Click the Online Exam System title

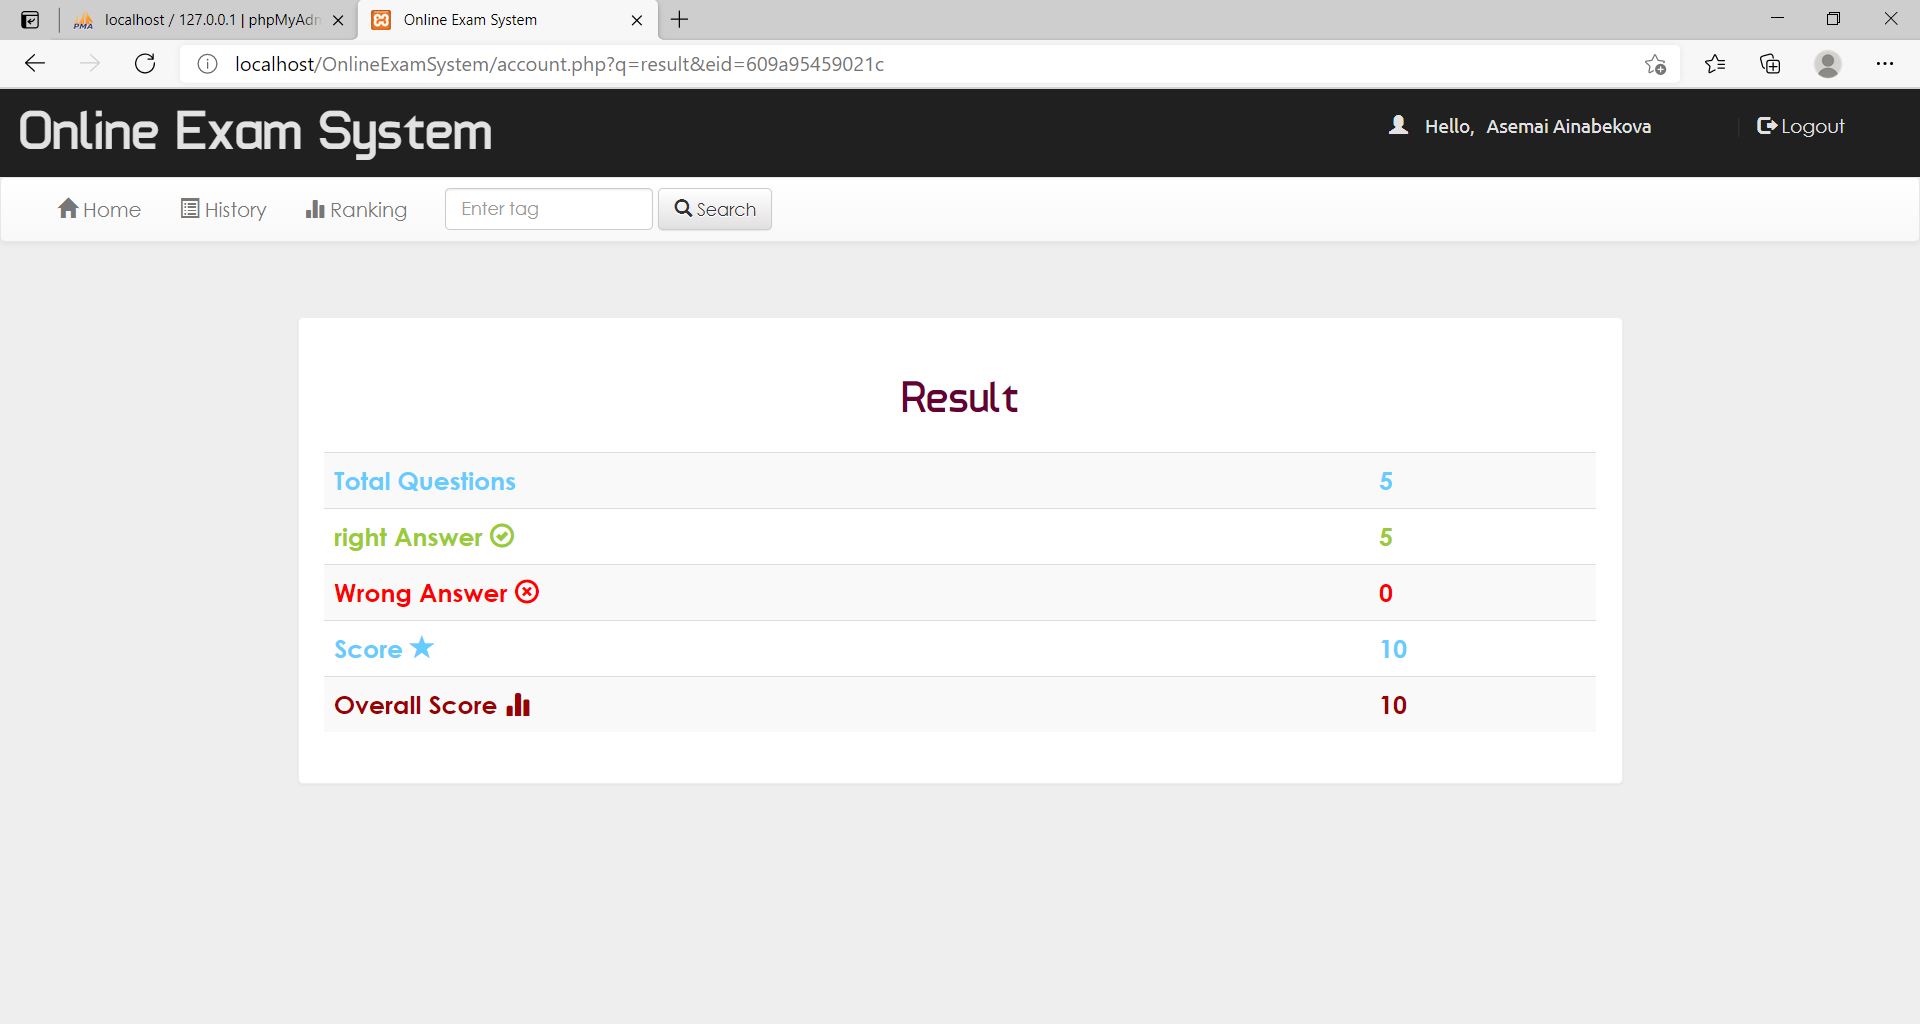256,132
